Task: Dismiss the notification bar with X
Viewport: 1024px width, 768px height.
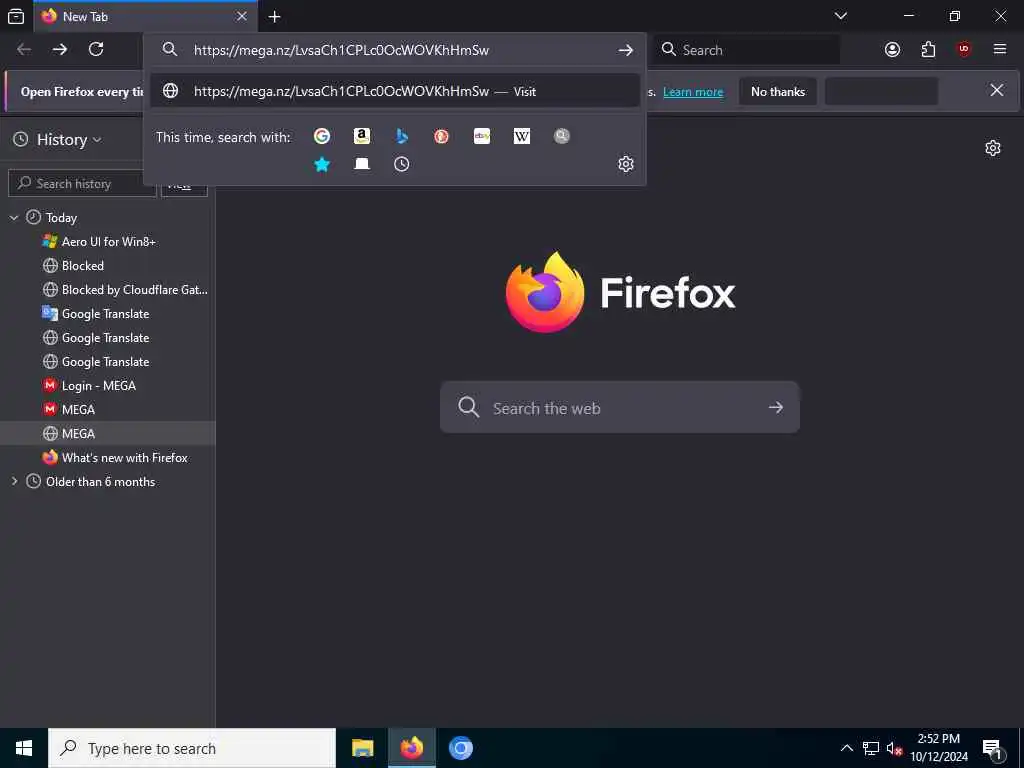Action: pos(997,90)
